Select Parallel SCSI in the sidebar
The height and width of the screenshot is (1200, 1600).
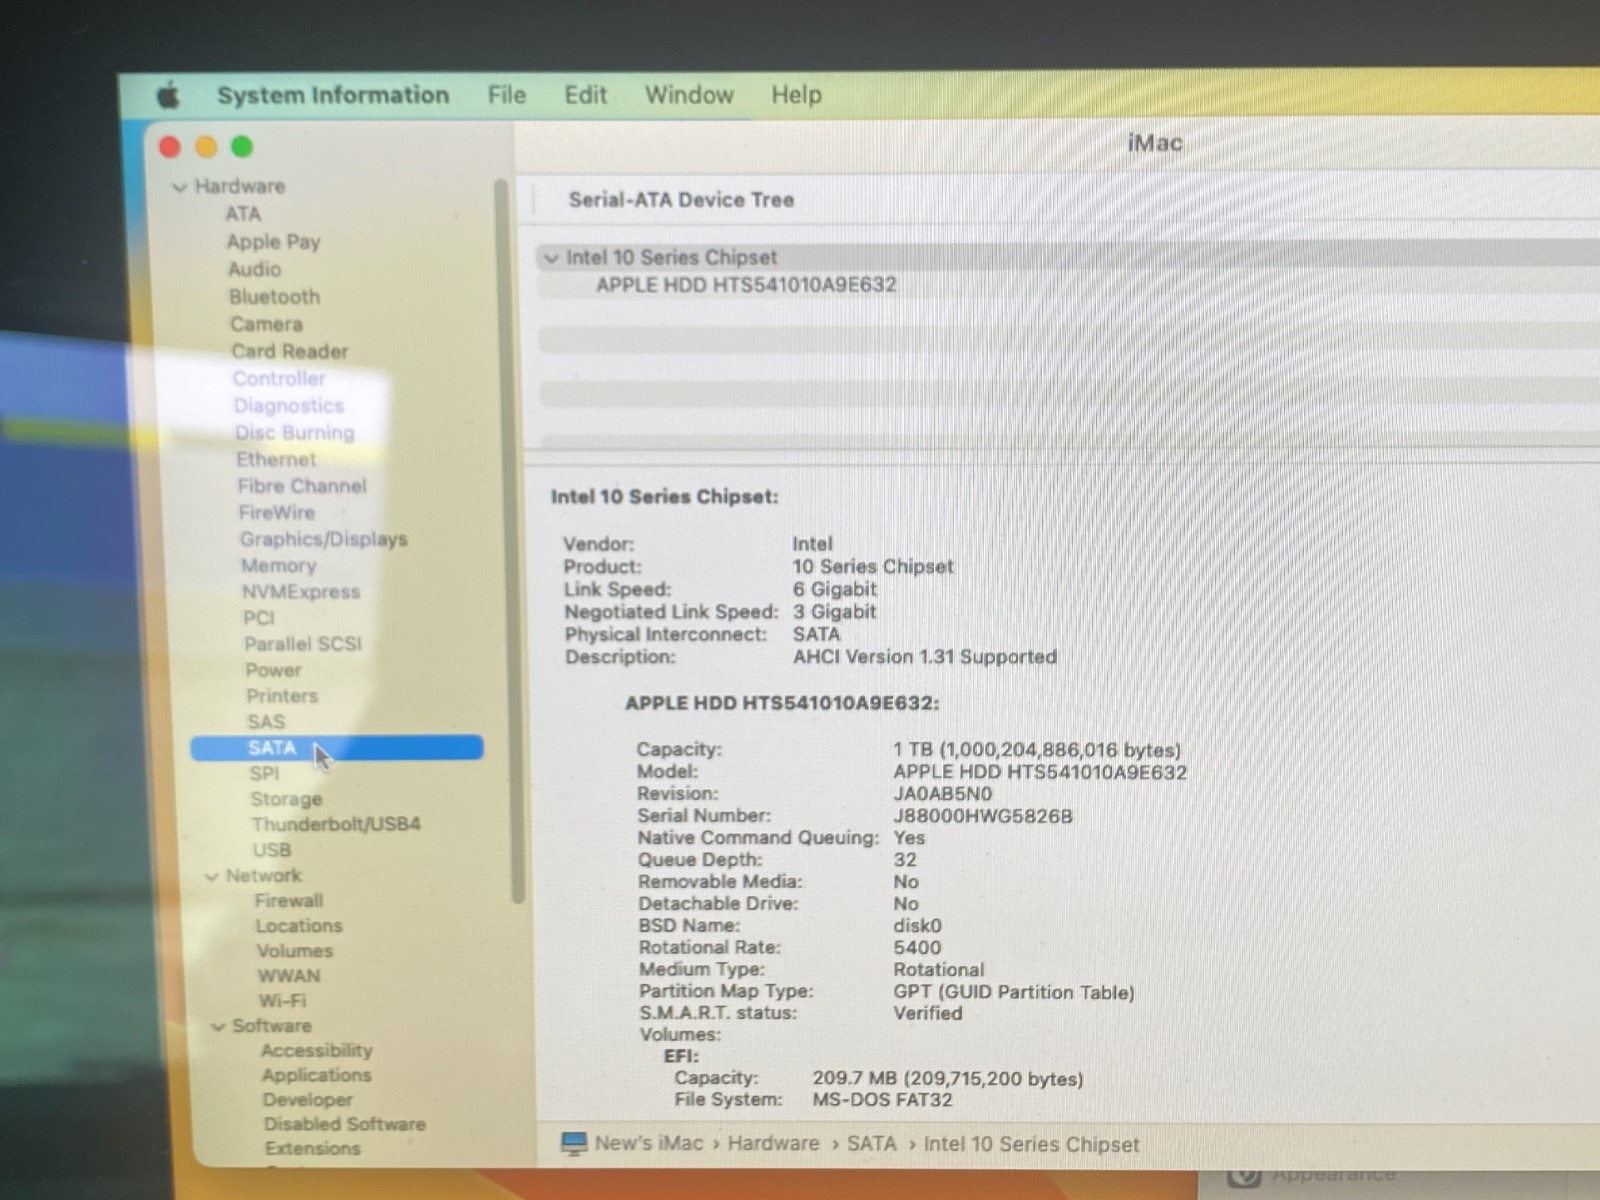pyautogui.click(x=303, y=643)
